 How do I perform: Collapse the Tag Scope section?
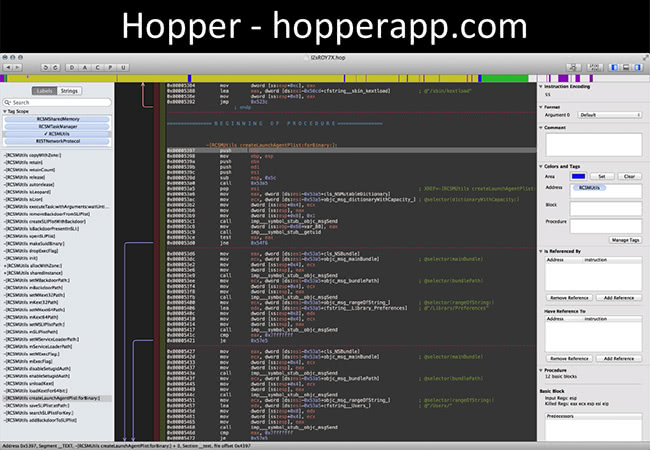point(5,111)
